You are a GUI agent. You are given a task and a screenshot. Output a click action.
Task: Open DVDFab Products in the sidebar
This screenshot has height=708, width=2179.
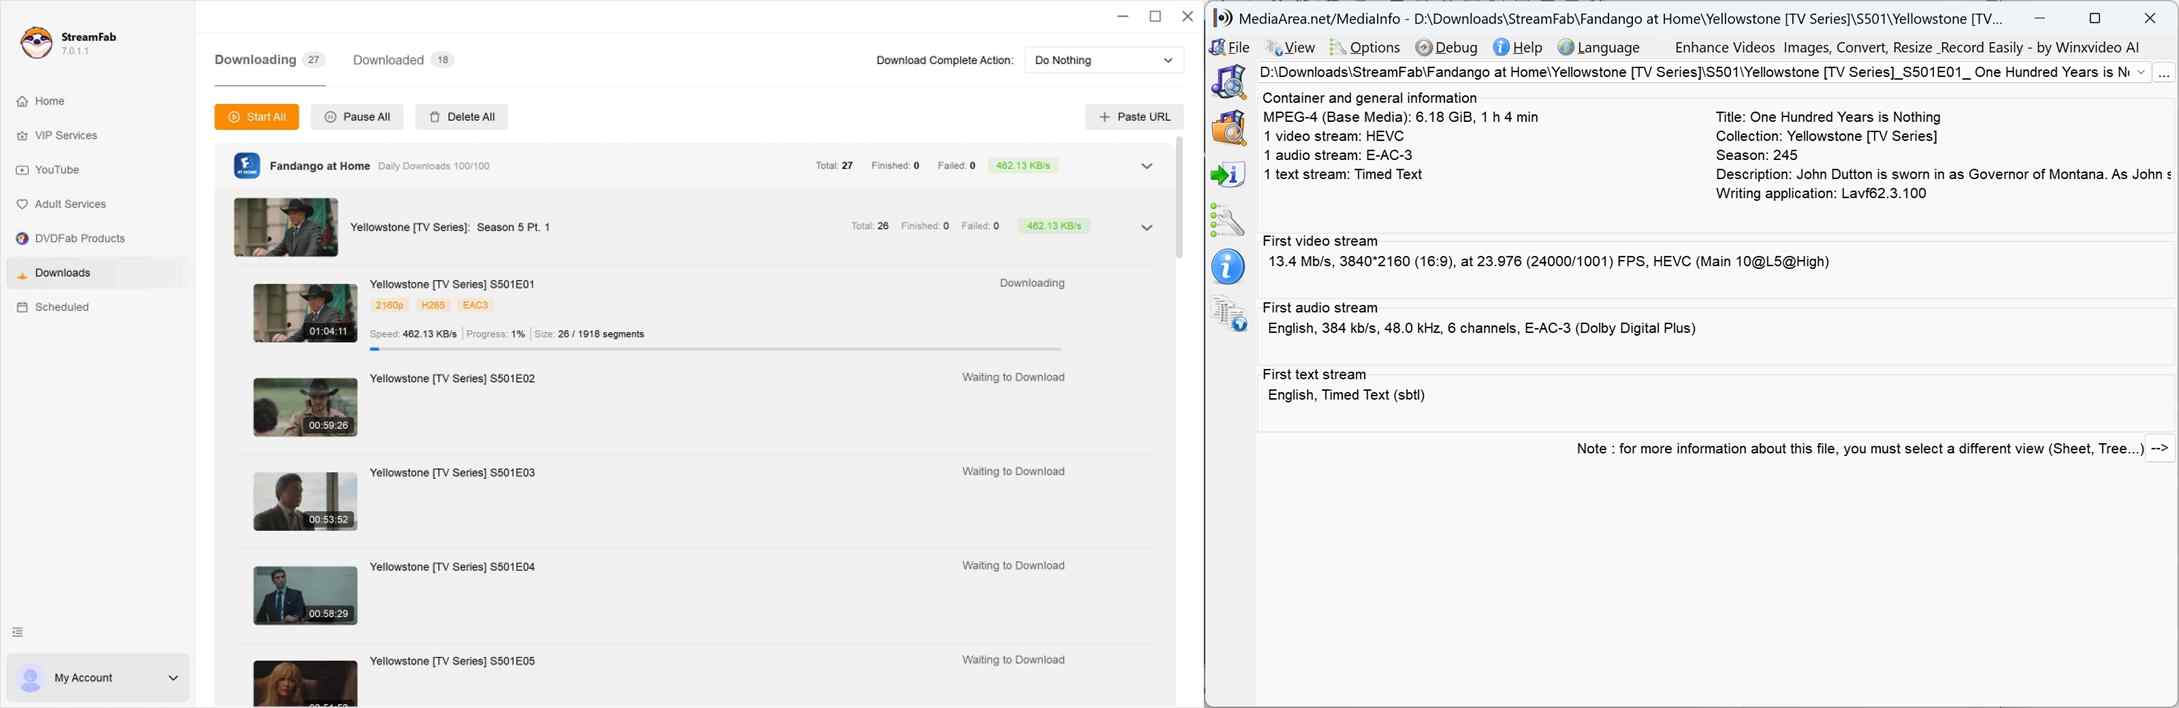[97, 238]
